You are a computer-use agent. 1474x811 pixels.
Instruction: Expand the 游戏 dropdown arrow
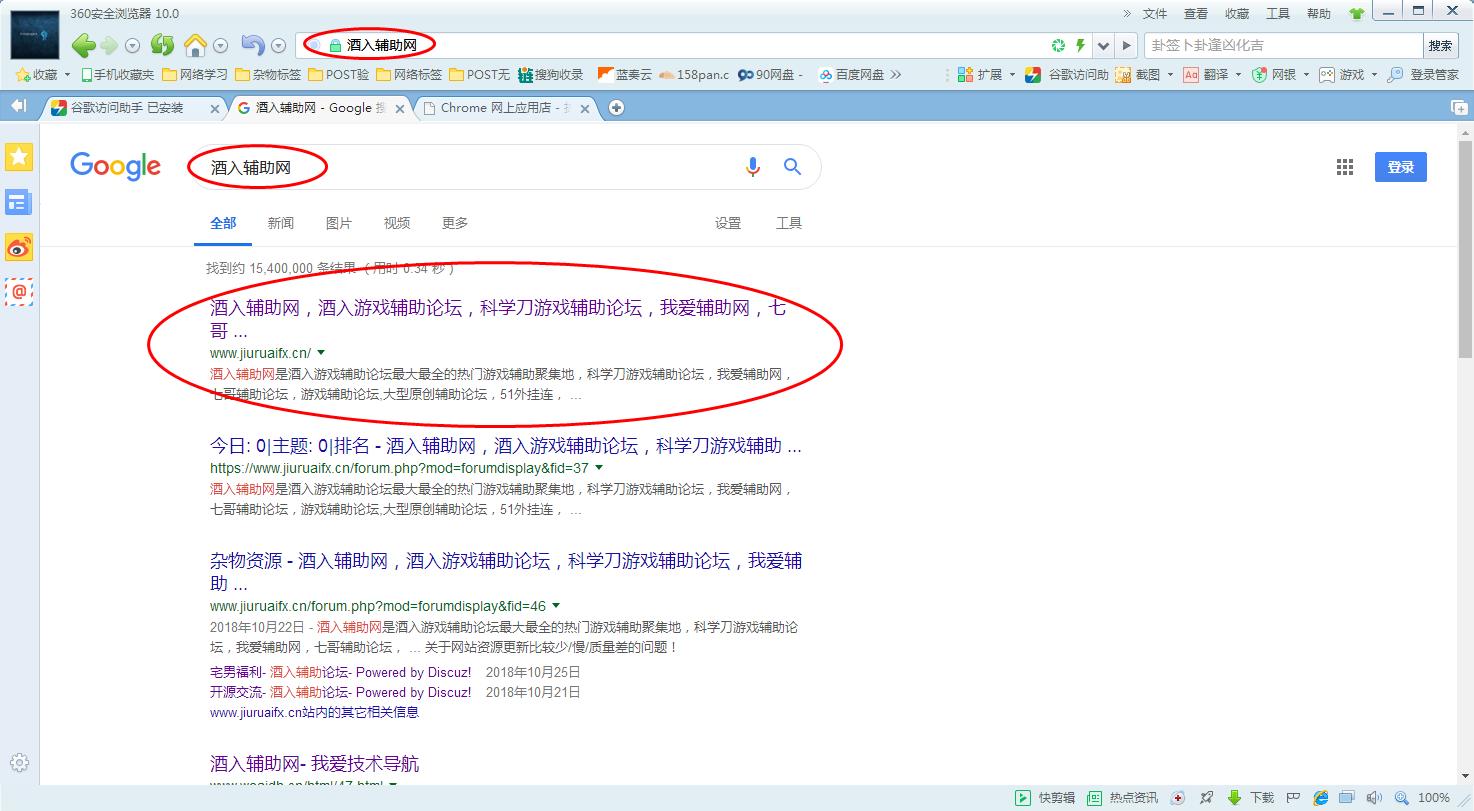tap(1374, 74)
